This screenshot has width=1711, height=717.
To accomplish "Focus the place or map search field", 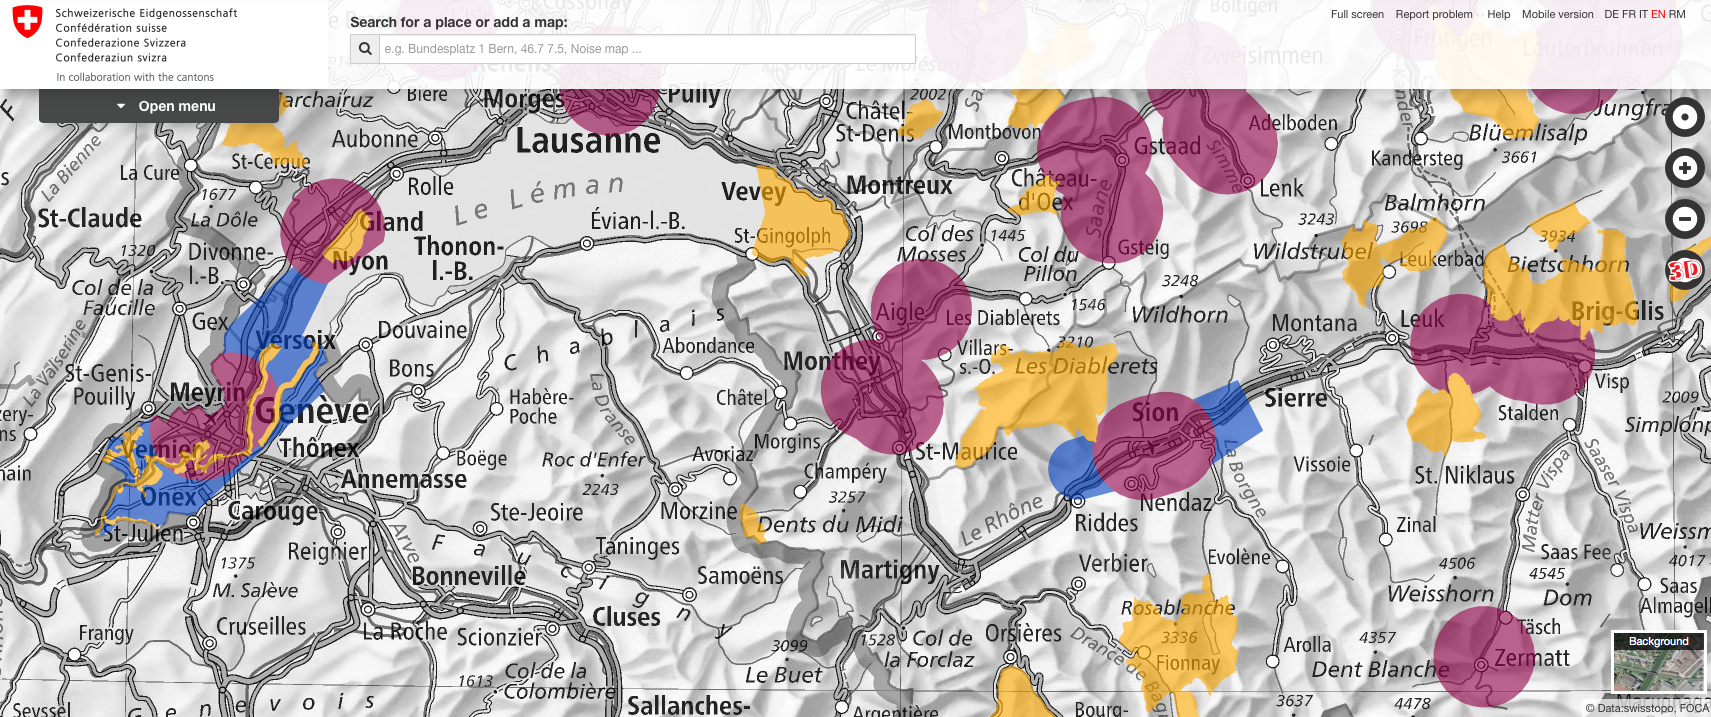I will pos(647,48).
